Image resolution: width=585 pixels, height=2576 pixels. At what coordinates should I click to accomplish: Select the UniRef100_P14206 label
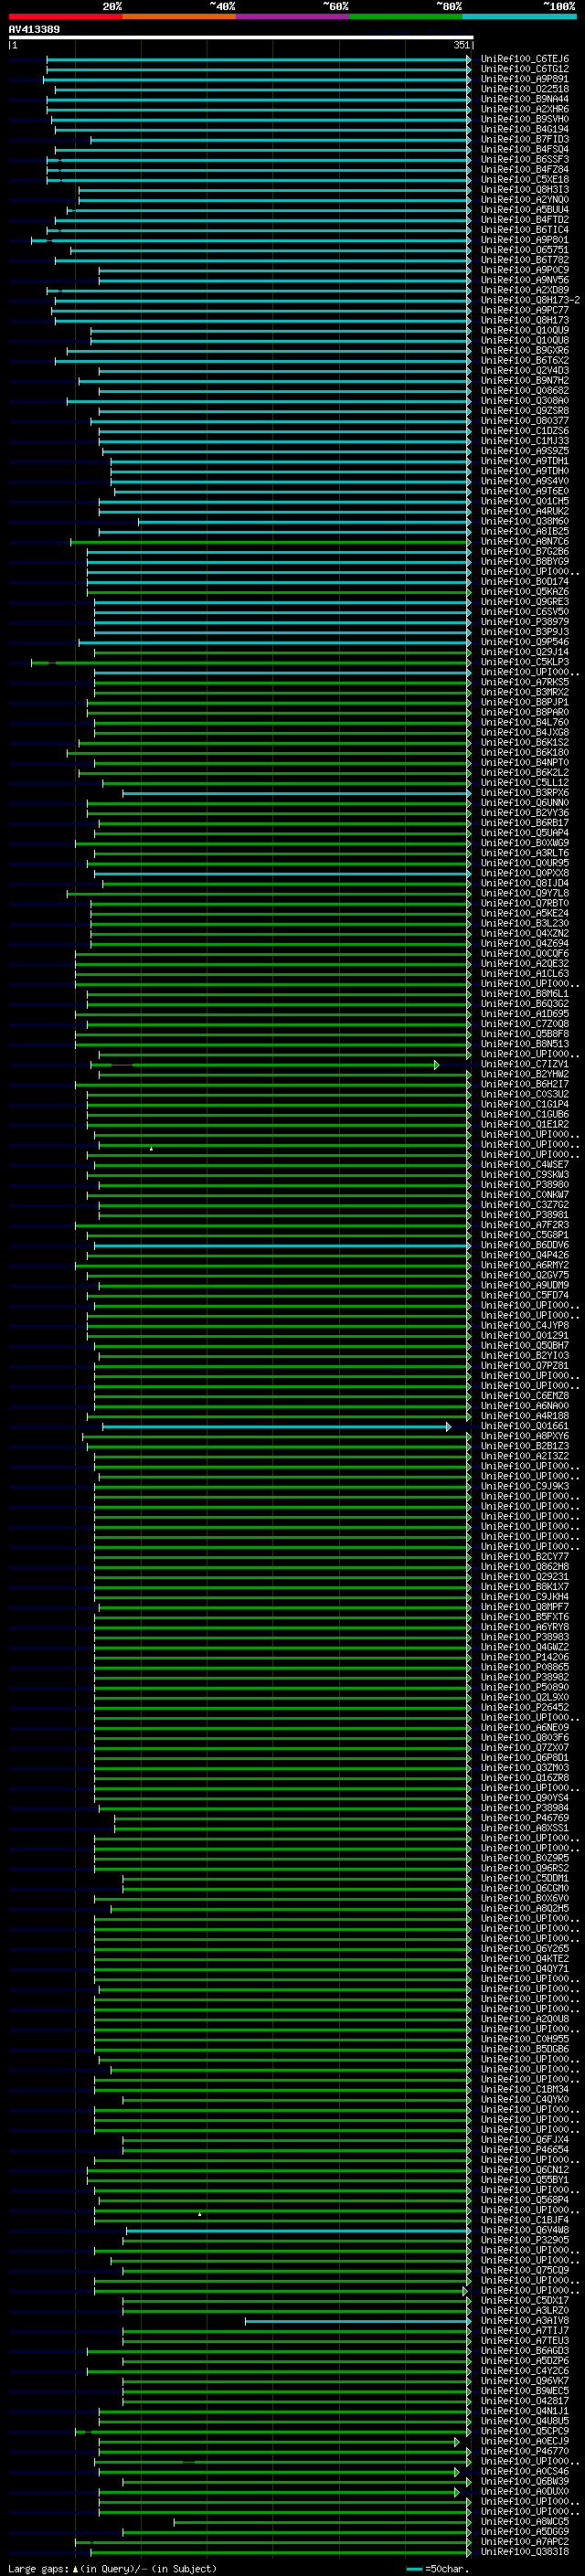point(525,1657)
